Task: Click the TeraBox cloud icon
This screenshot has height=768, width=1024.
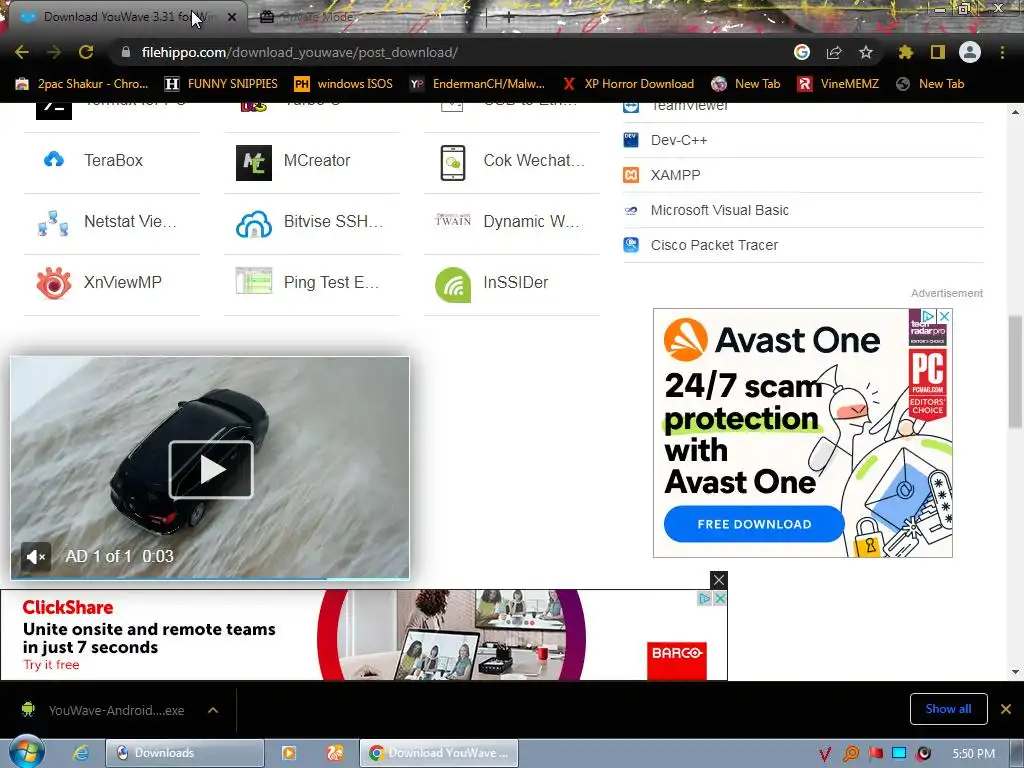Action: coord(54,160)
